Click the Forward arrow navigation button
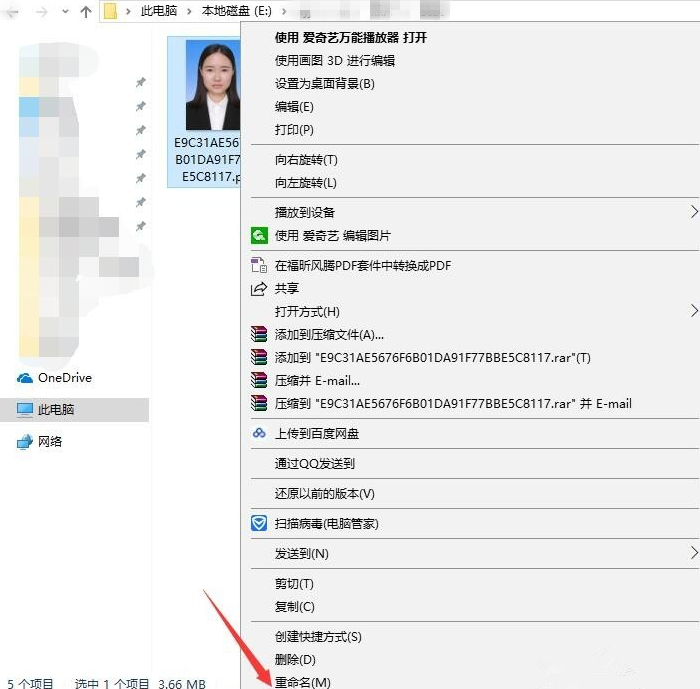 [42, 12]
